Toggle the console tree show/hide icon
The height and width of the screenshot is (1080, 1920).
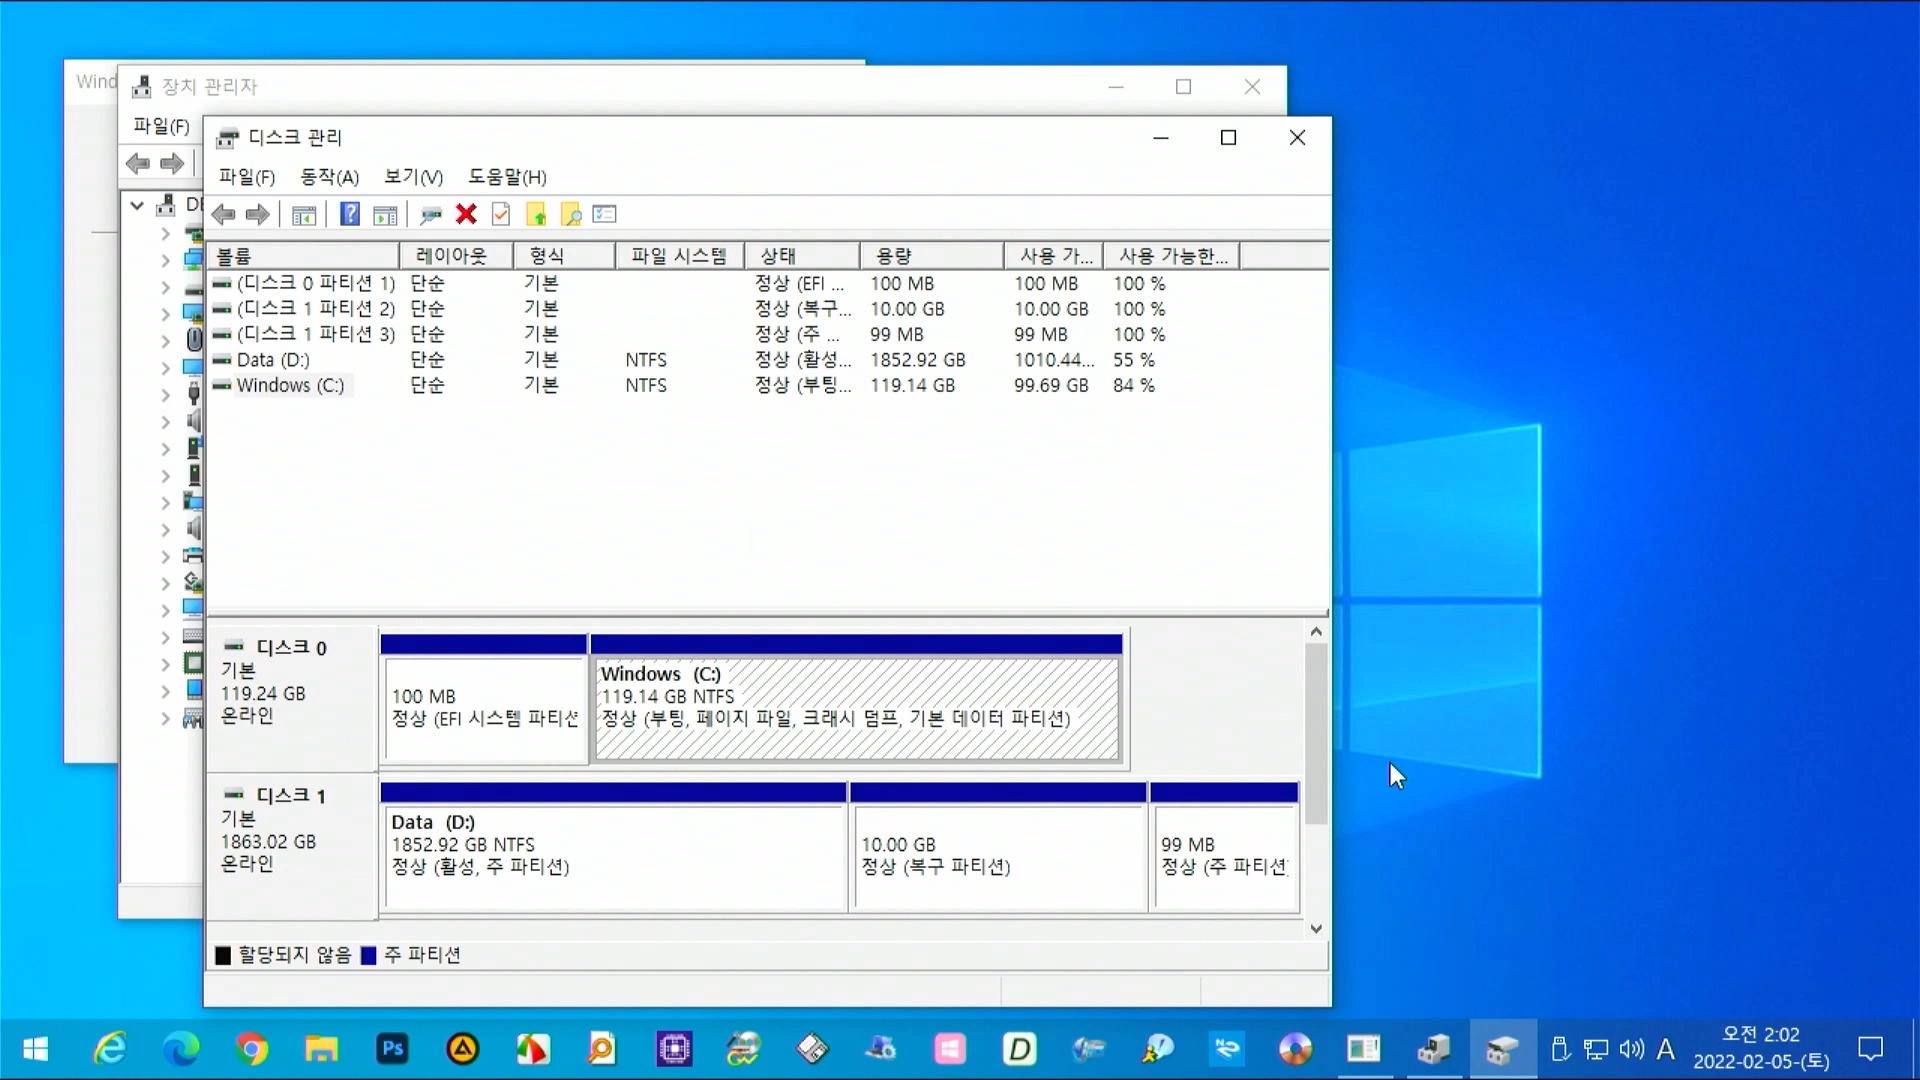point(304,214)
